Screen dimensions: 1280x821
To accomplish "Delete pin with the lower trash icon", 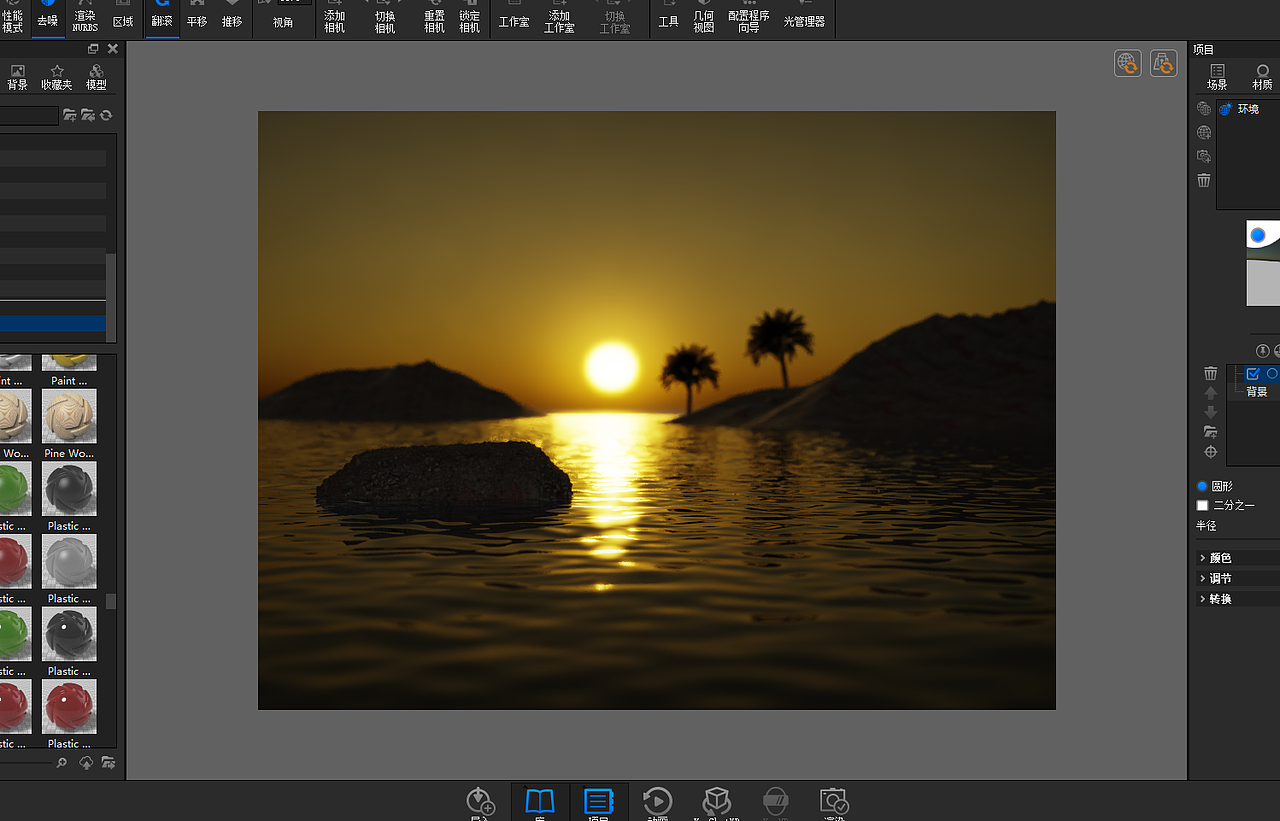I will pos(1211,373).
